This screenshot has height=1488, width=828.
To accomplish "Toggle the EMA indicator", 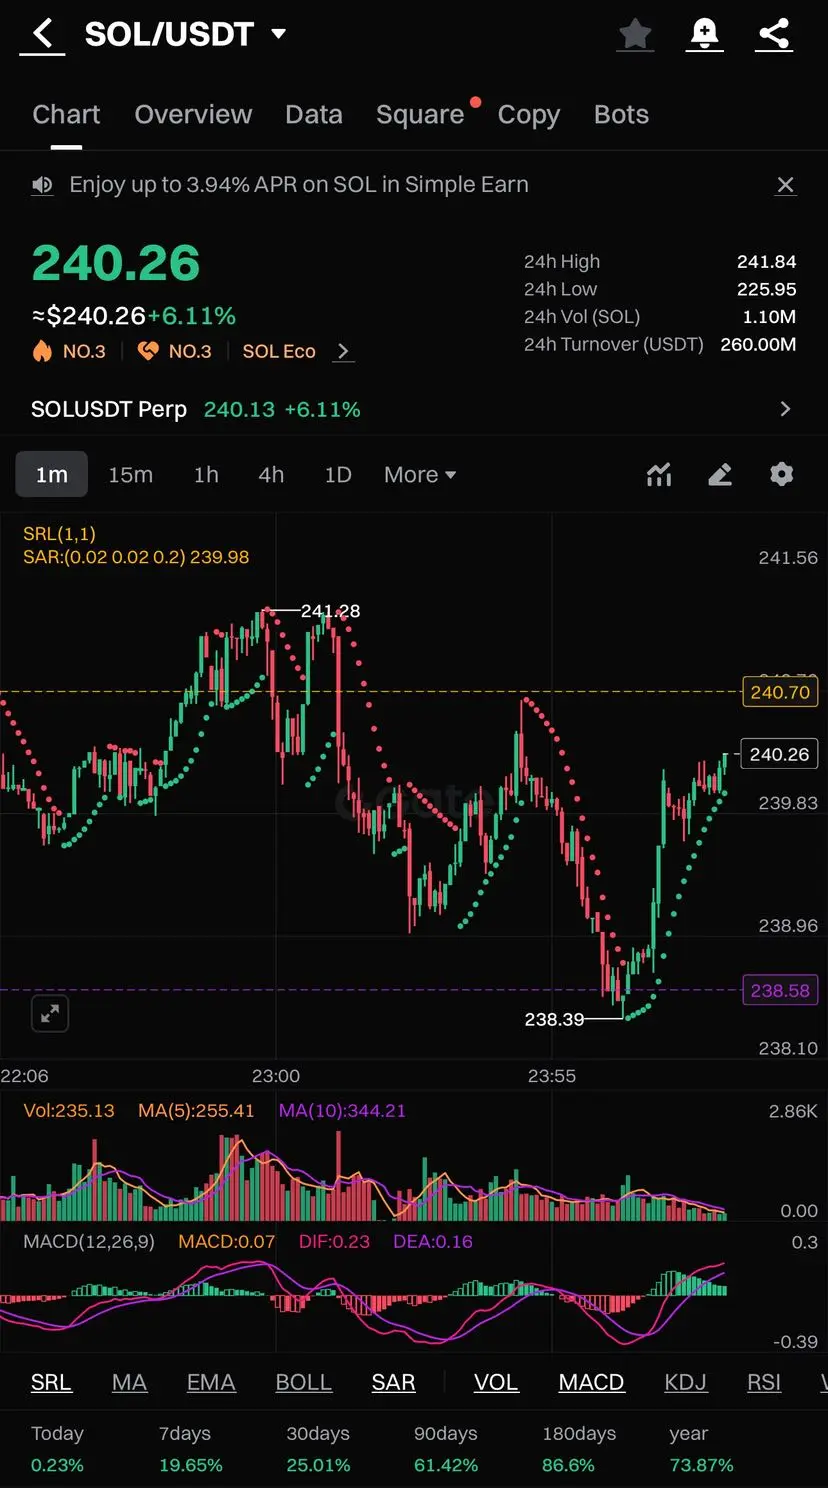I will 211,1382.
